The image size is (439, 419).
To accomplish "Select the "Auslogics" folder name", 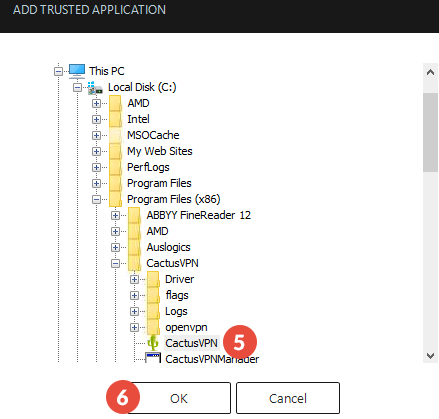I will (x=168, y=247).
